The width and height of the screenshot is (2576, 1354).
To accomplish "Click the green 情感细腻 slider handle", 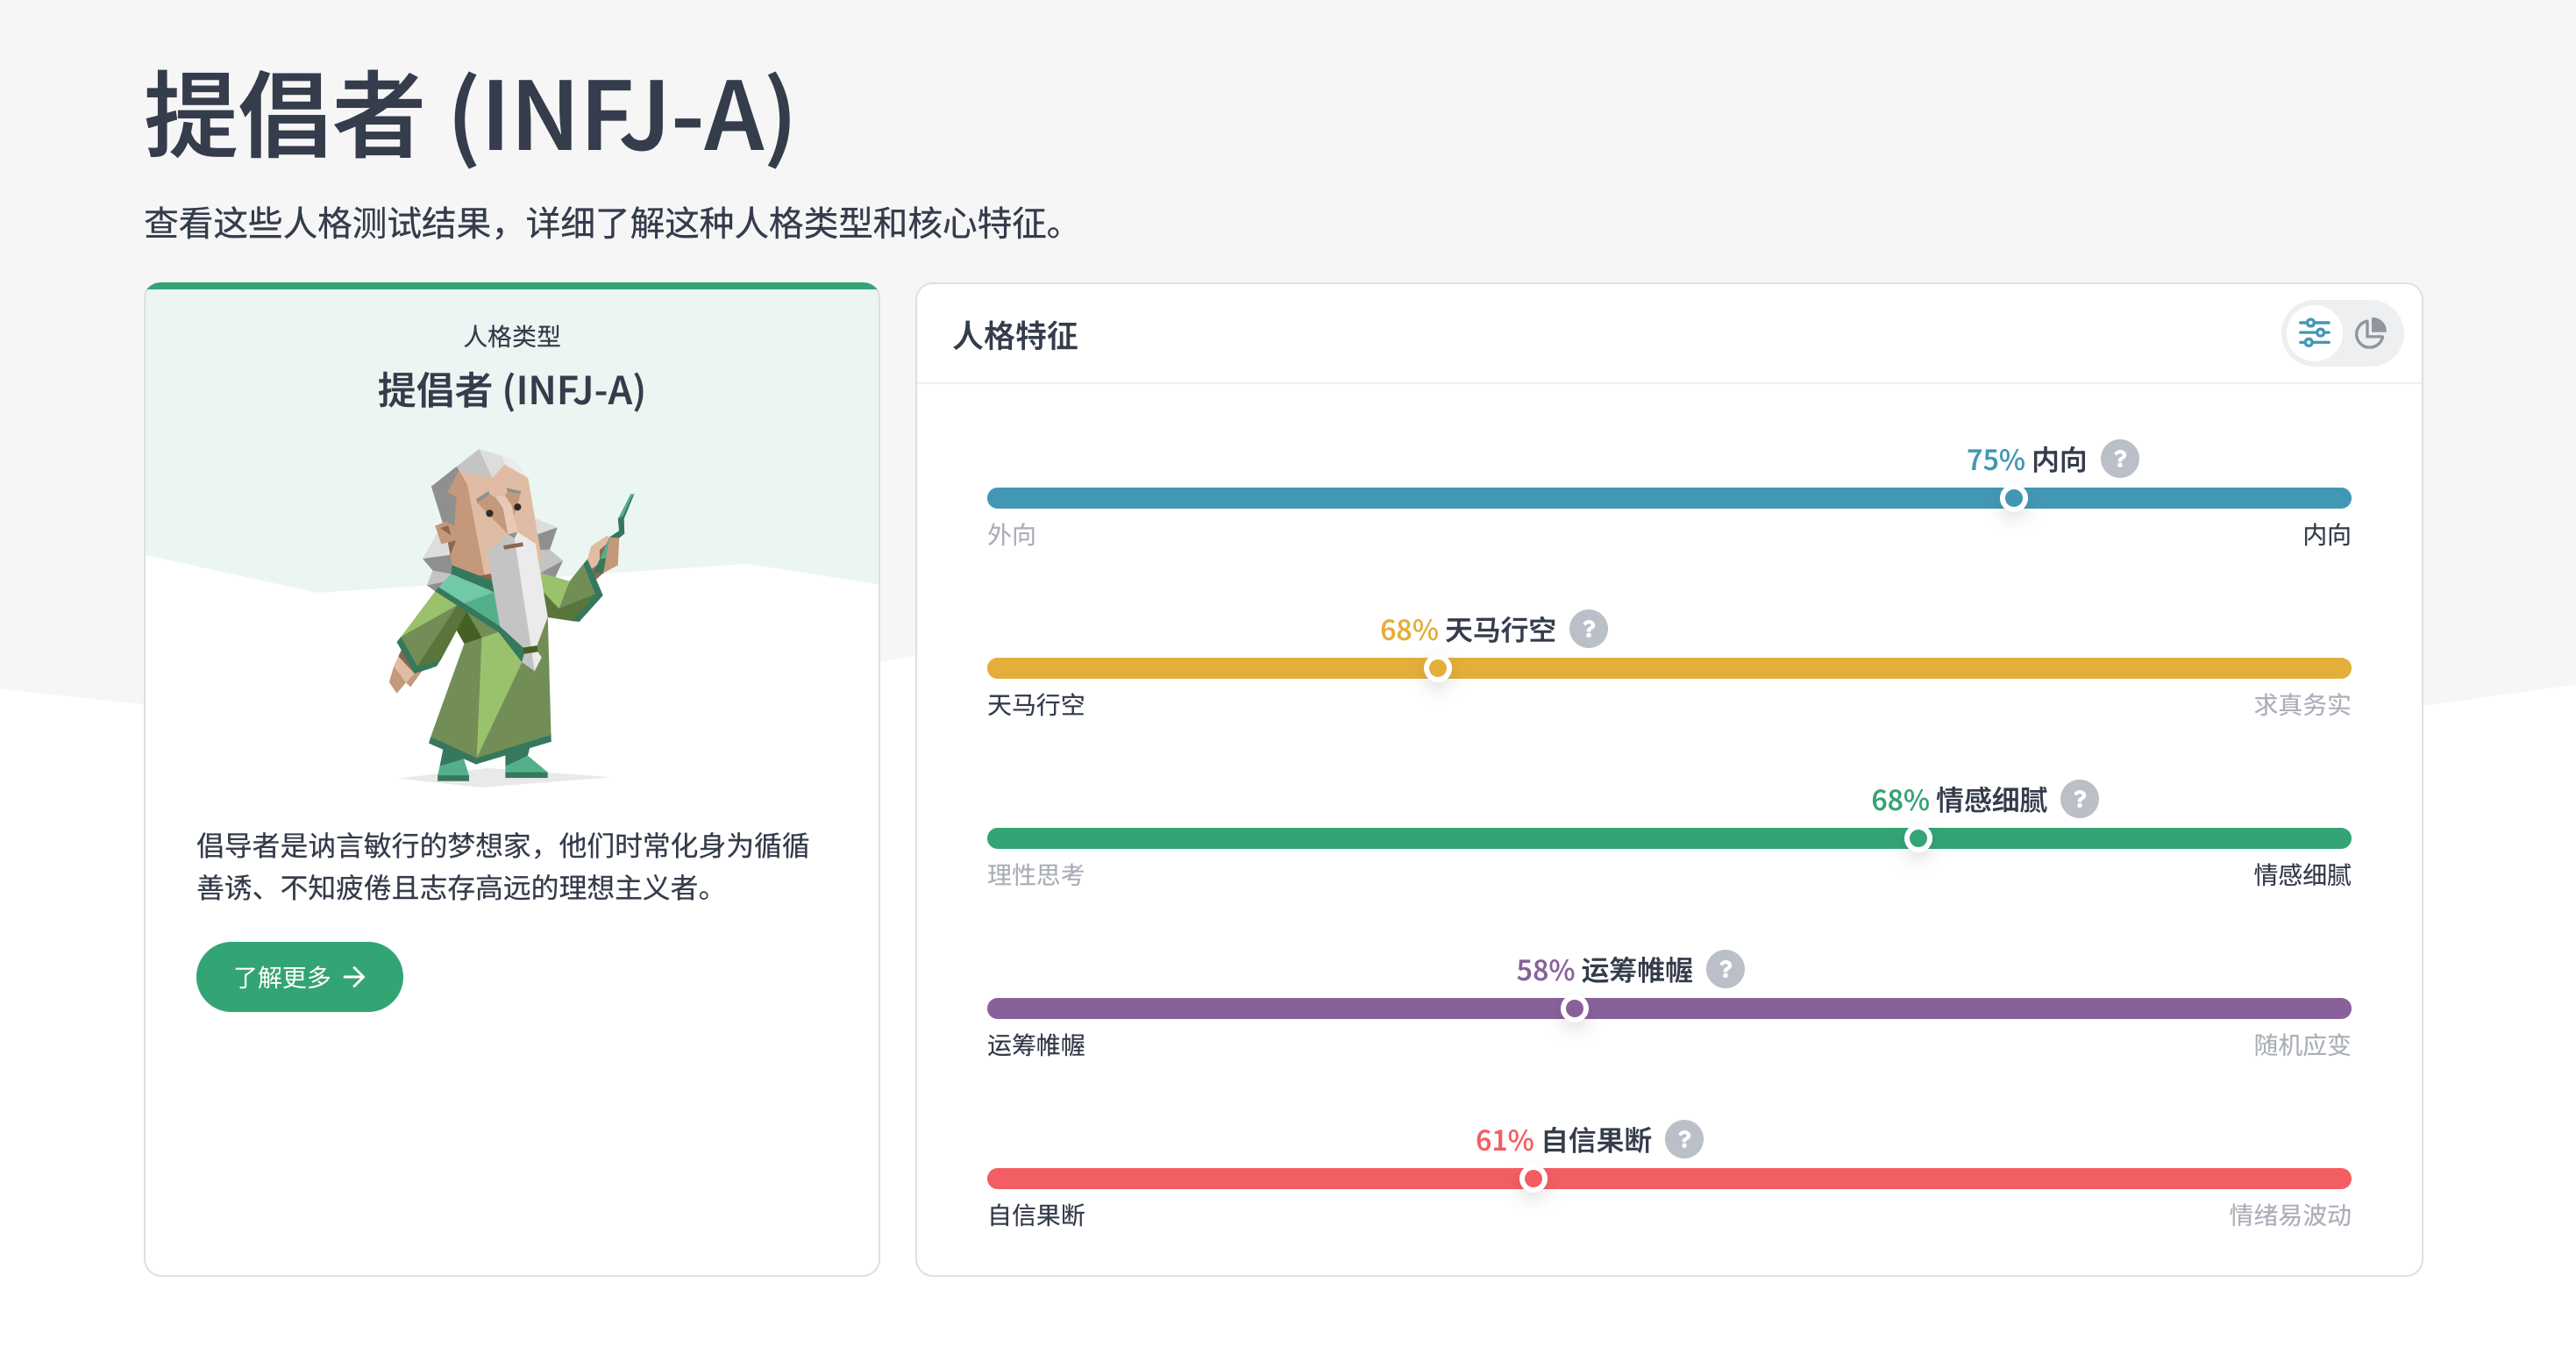I will point(1917,838).
